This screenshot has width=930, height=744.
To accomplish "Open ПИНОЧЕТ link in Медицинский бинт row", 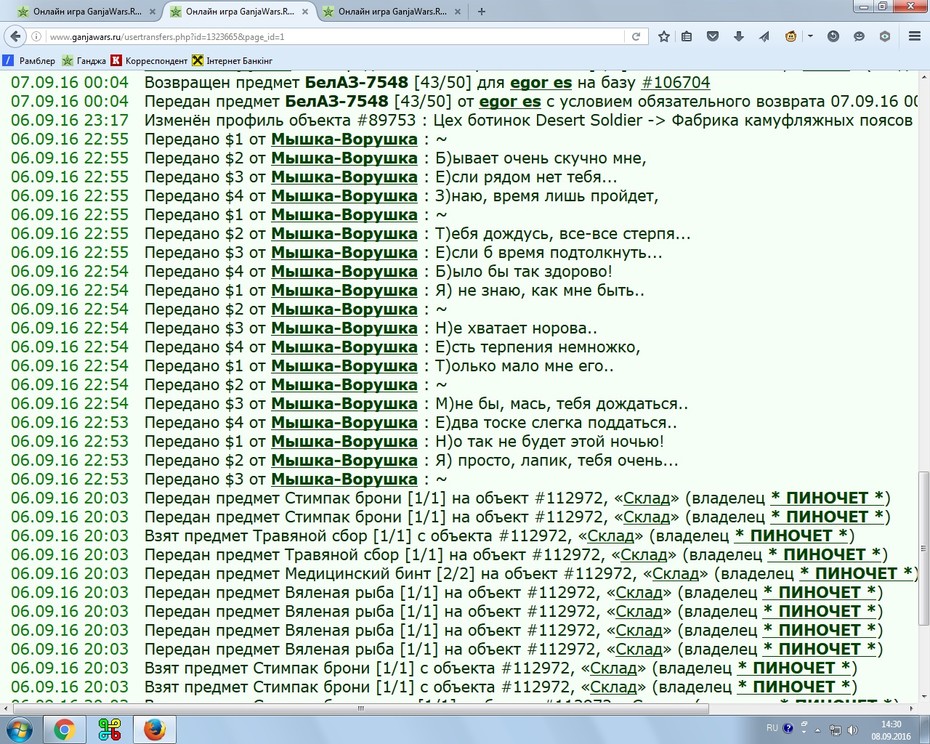I will pos(856,574).
